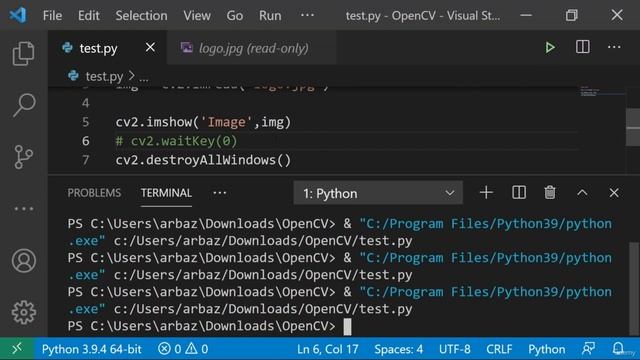Open the Manage gear icon

coord(24,312)
